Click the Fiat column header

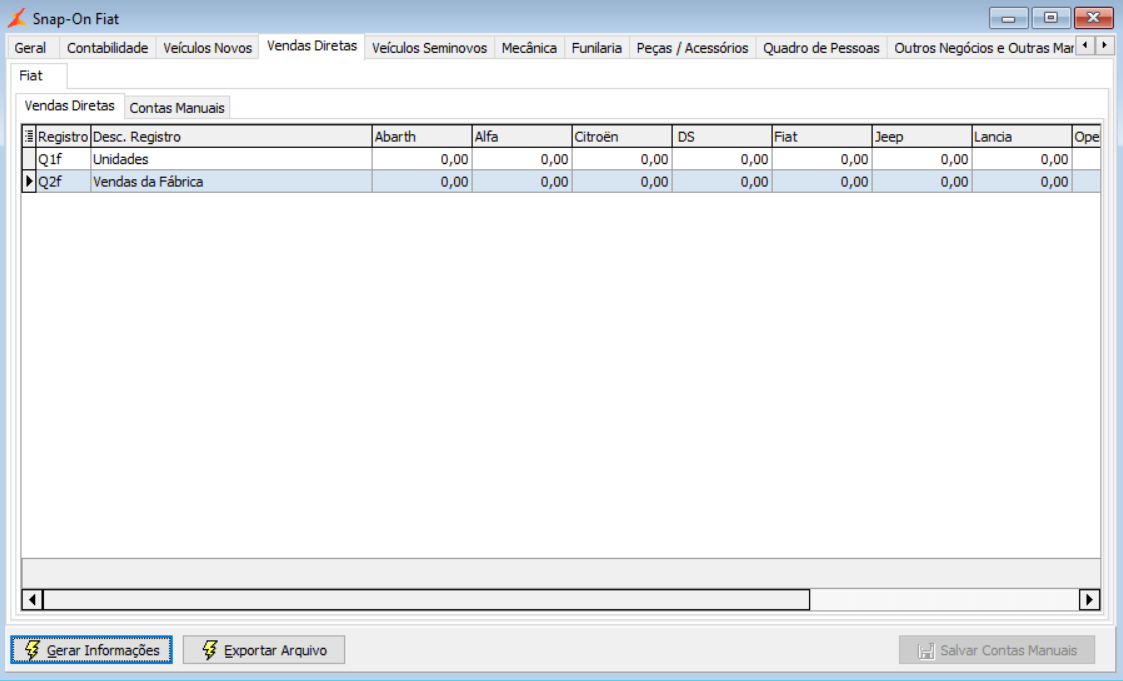822,136
